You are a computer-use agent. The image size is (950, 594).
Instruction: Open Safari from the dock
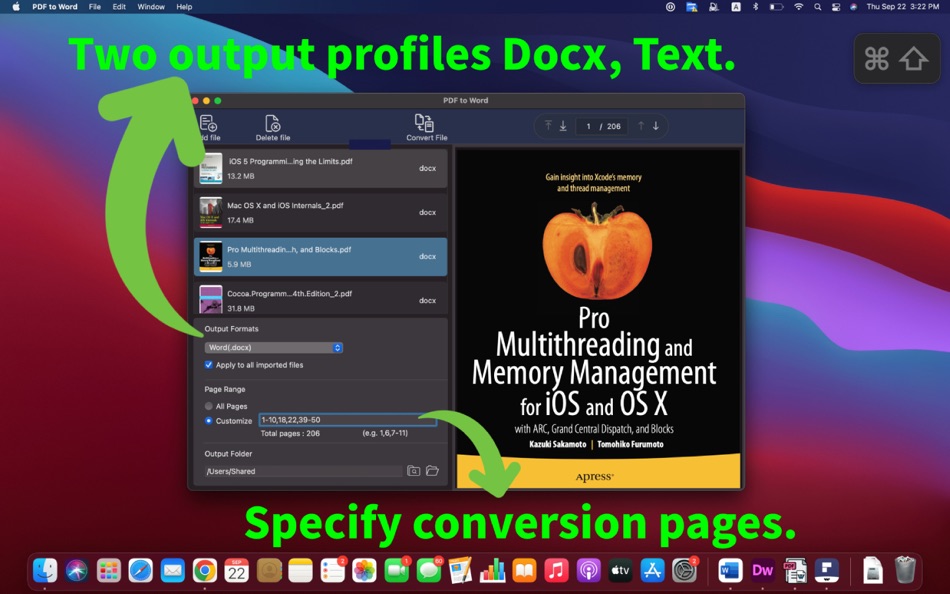click(x=141, y=570)
